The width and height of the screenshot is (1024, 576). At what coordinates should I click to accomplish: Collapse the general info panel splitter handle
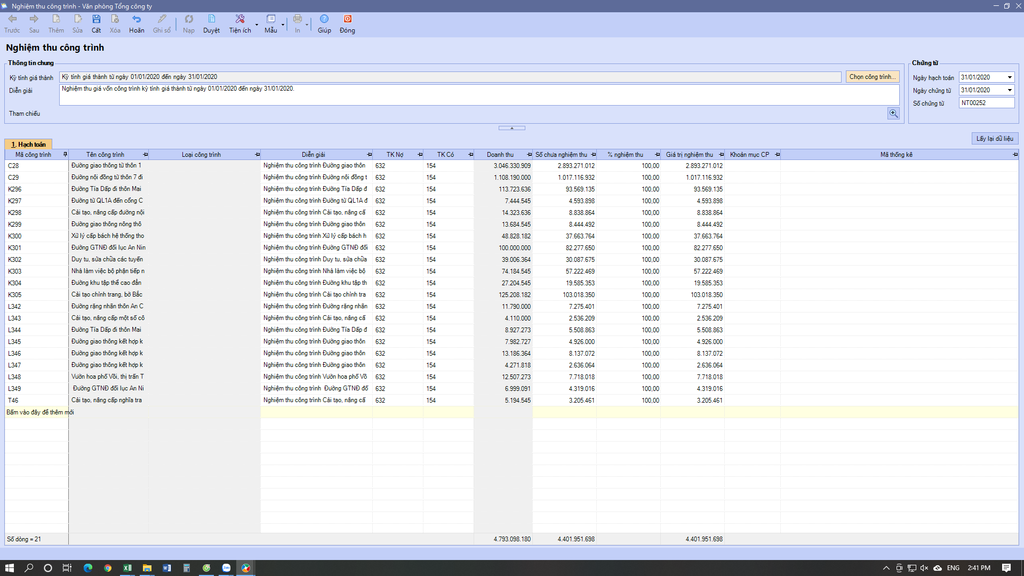click(511, 128)
